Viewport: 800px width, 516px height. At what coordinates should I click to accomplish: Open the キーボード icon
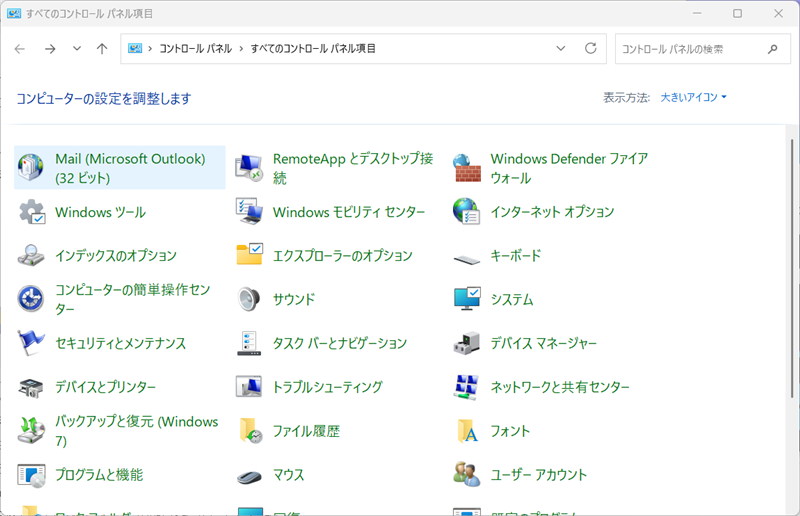[467, 259]
